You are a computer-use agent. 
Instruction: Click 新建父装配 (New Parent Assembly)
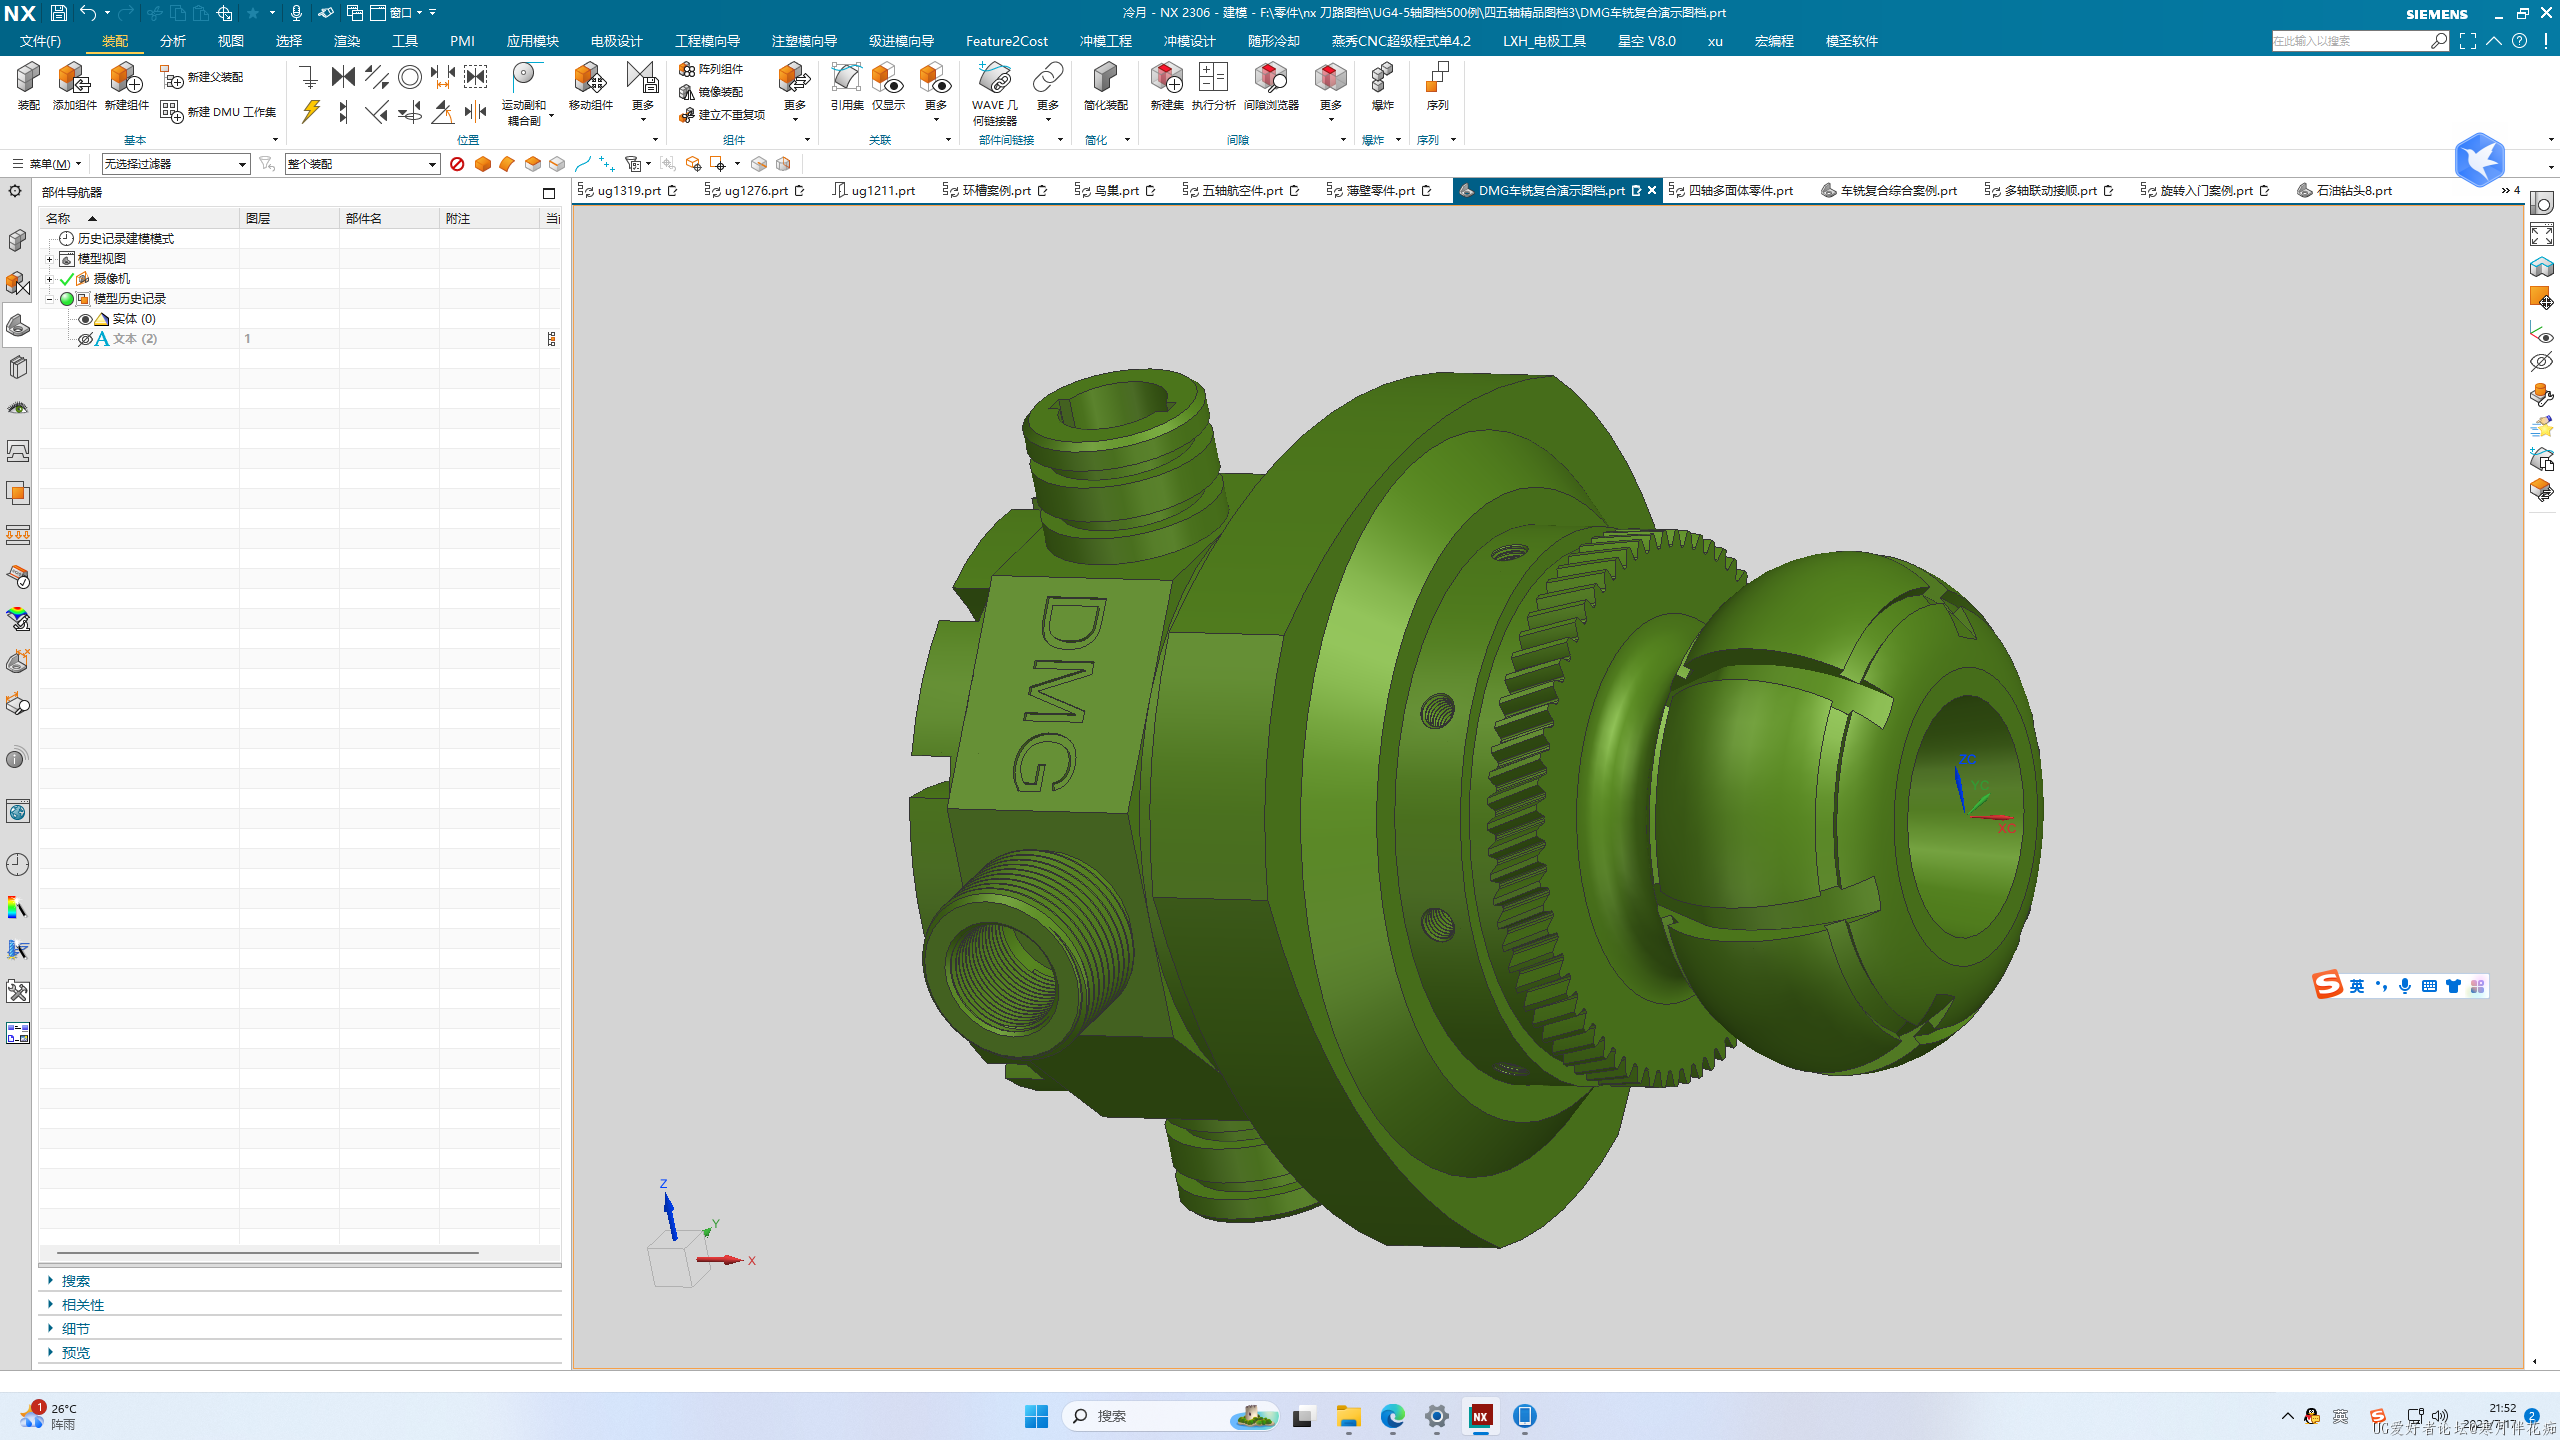point(203,77)
